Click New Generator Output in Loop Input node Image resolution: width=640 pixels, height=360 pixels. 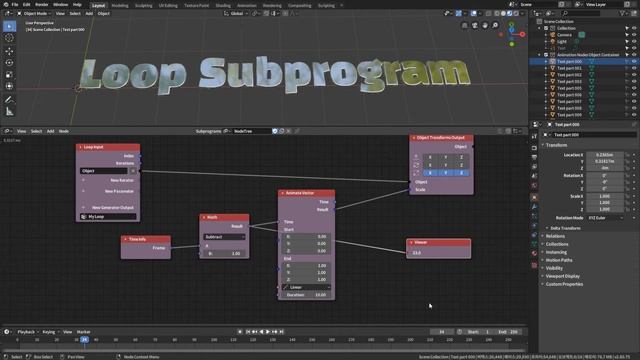pos(113,207)
